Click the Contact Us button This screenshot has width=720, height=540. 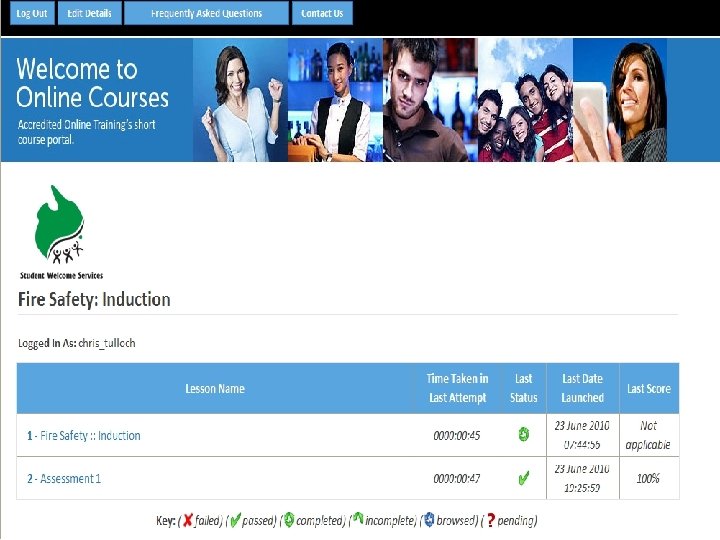coord(322,13)
